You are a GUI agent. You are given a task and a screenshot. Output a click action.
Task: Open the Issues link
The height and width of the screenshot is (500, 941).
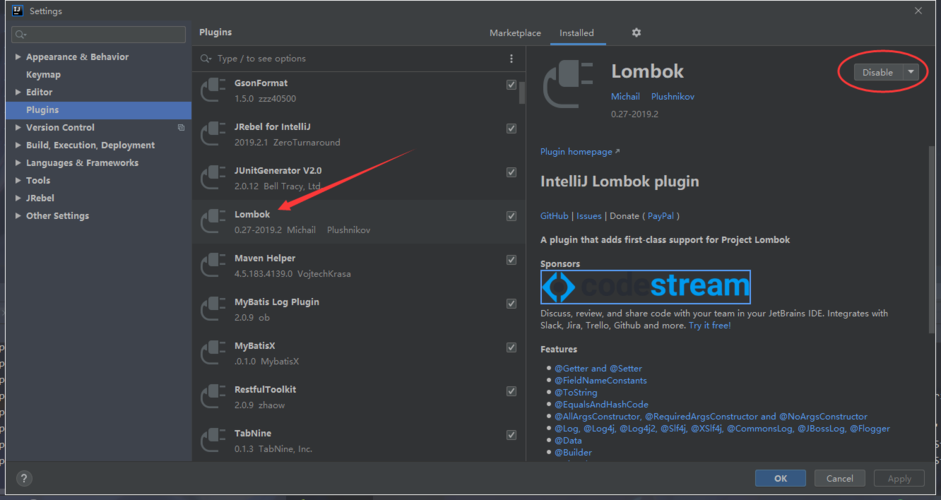(589, 215)
